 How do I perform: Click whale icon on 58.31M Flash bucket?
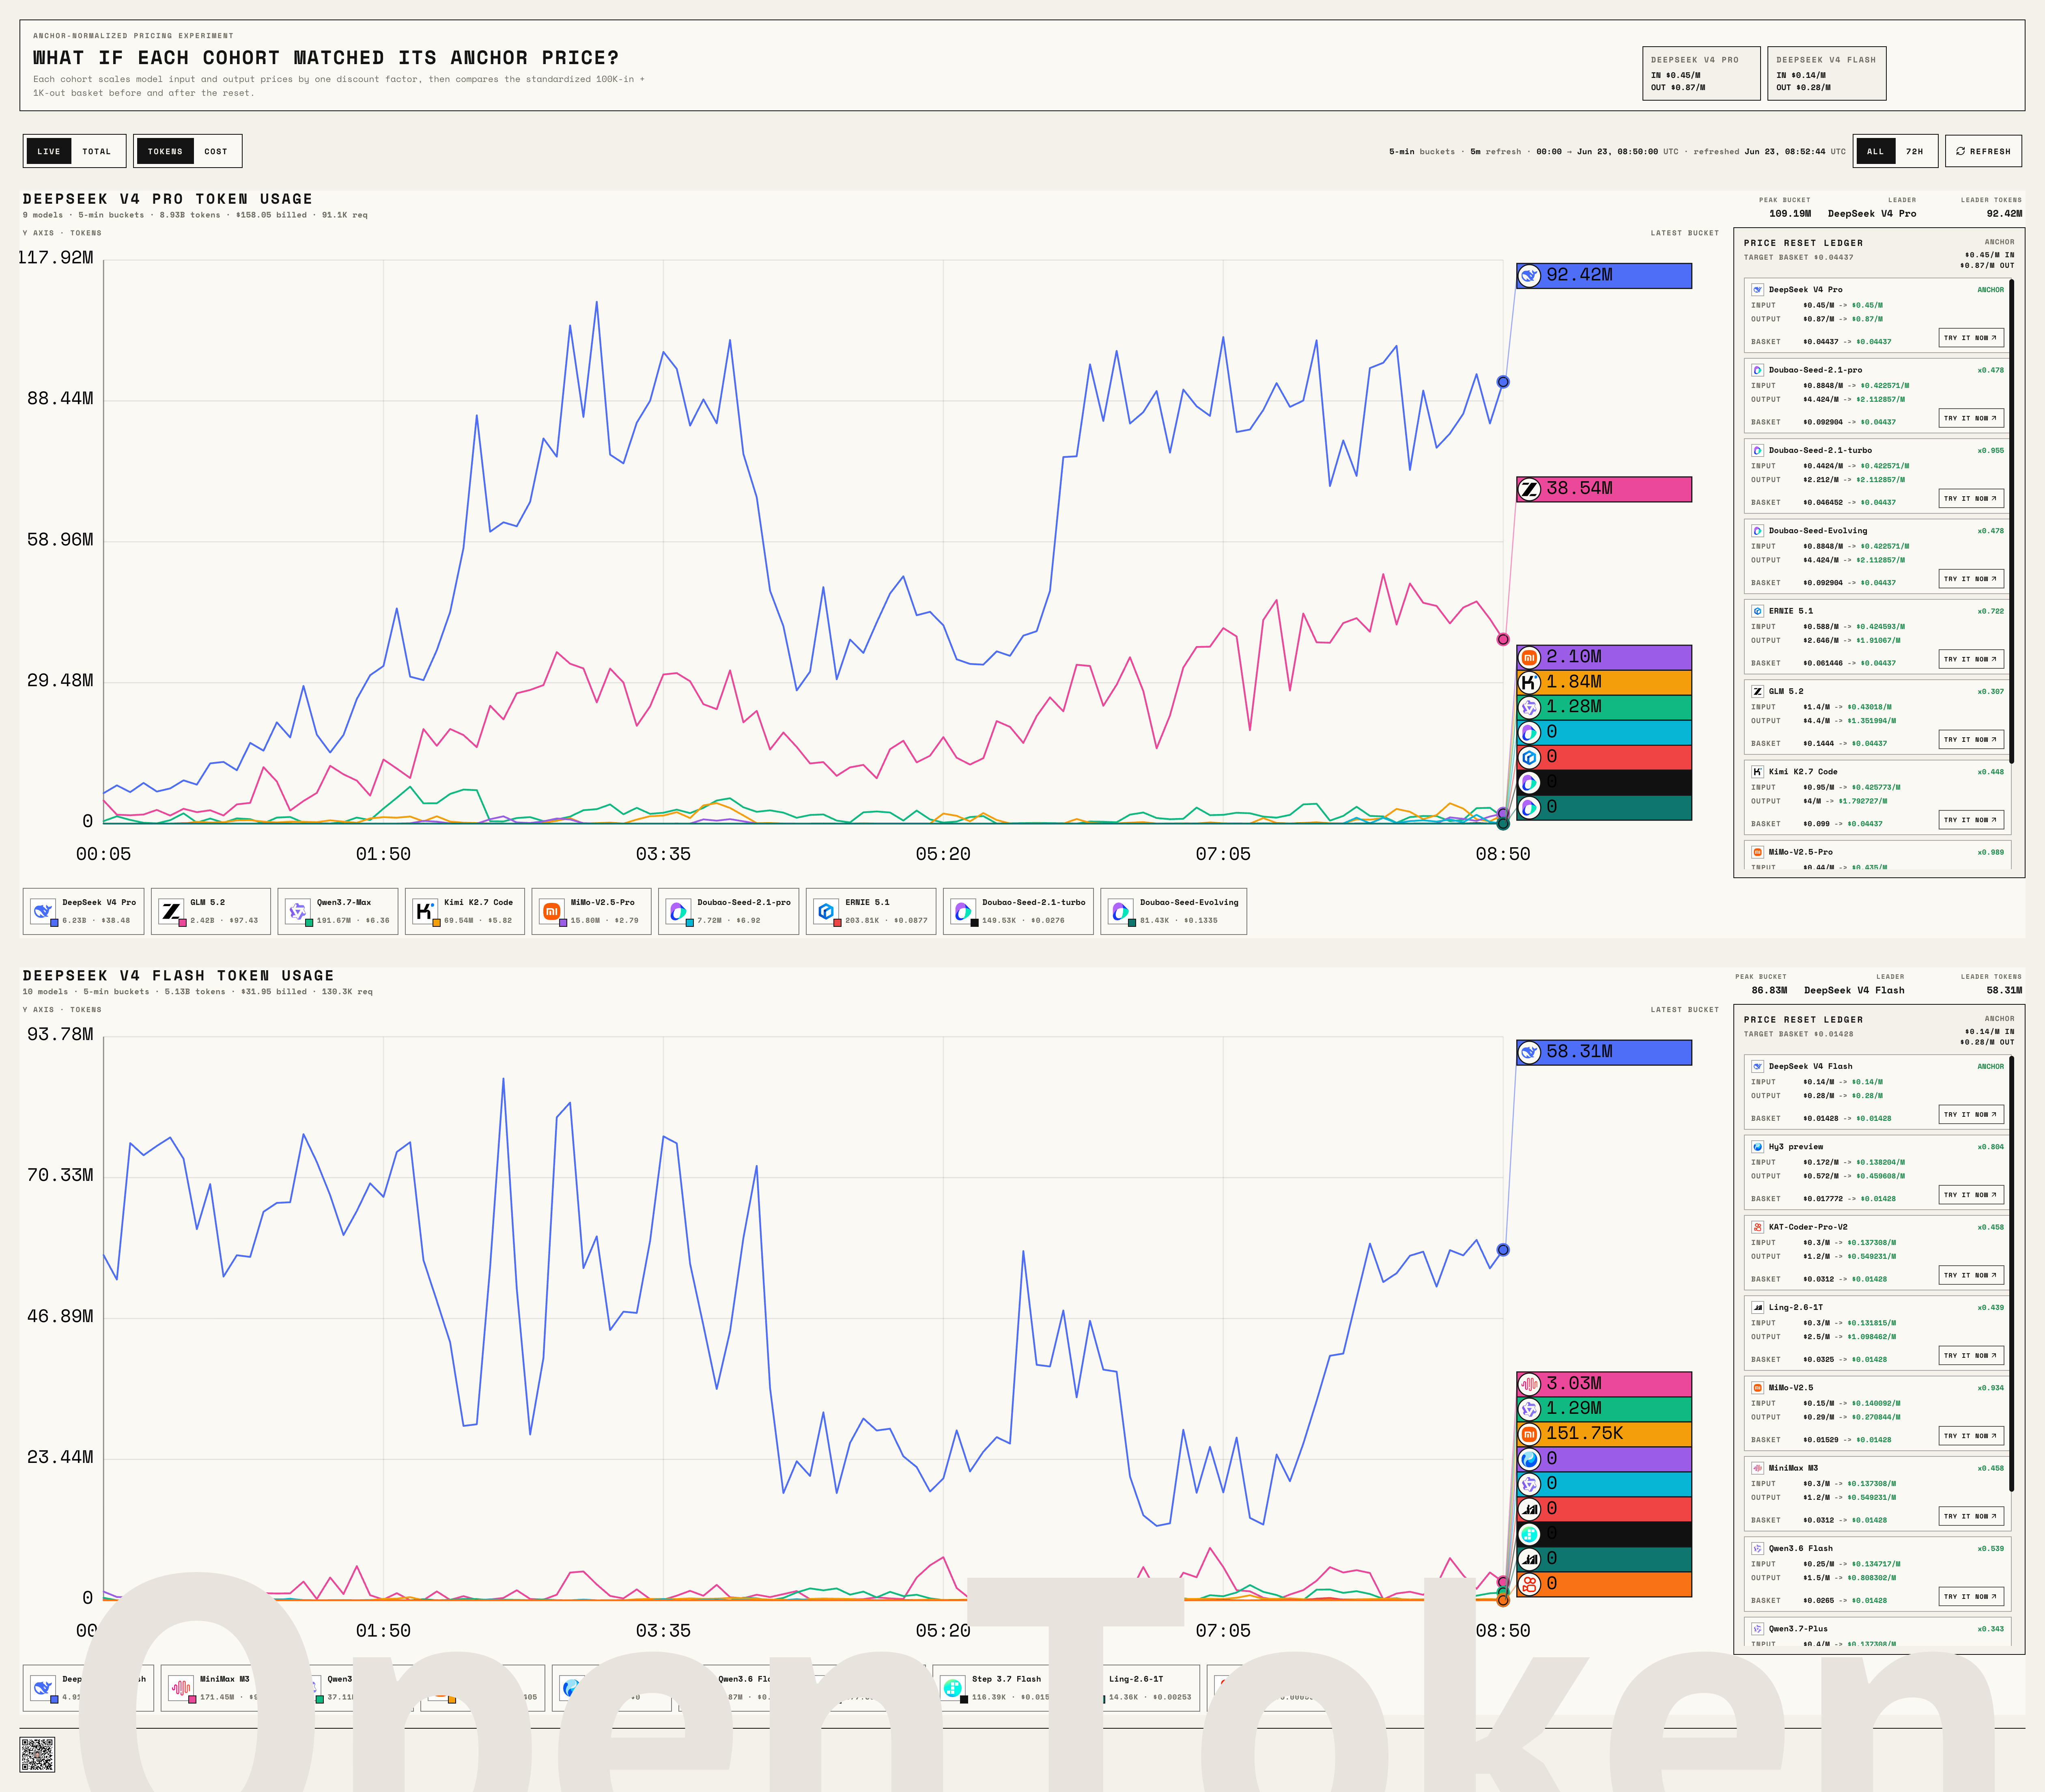point(1529,1052)
